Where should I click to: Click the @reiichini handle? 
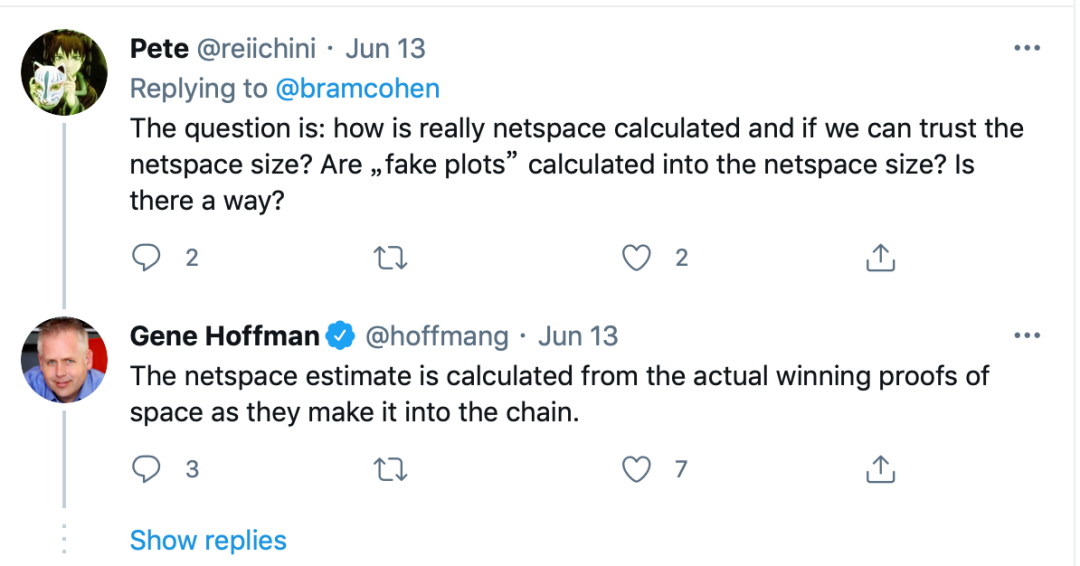pyautogui.click(x=257, y=49)
